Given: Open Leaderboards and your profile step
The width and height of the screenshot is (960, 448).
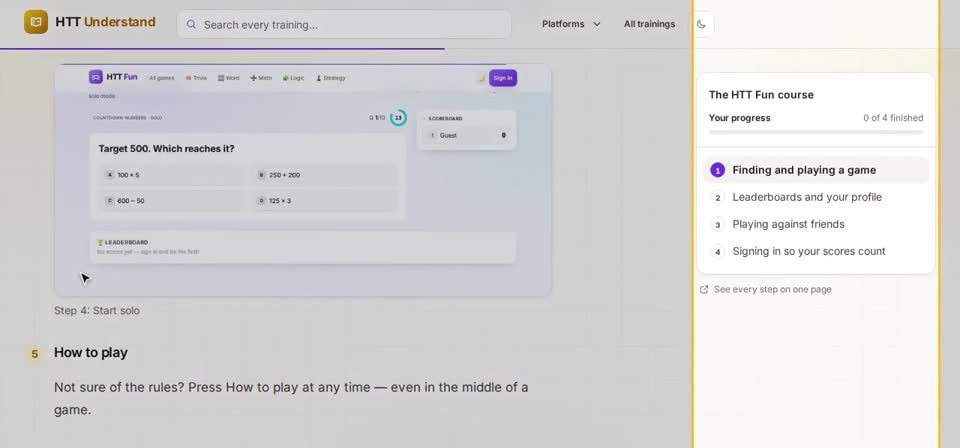Looking at the screenshot, I should coord(816,197).
